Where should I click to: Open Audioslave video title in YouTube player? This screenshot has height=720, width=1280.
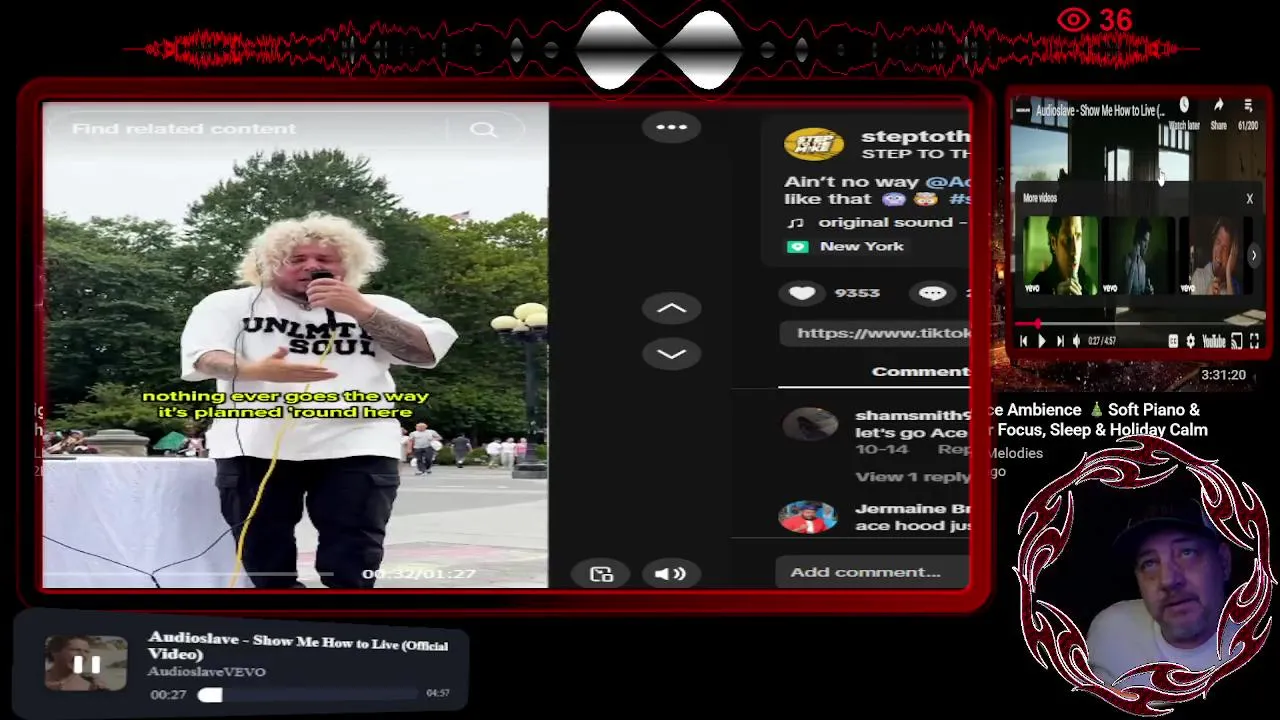pos(1100,111)
